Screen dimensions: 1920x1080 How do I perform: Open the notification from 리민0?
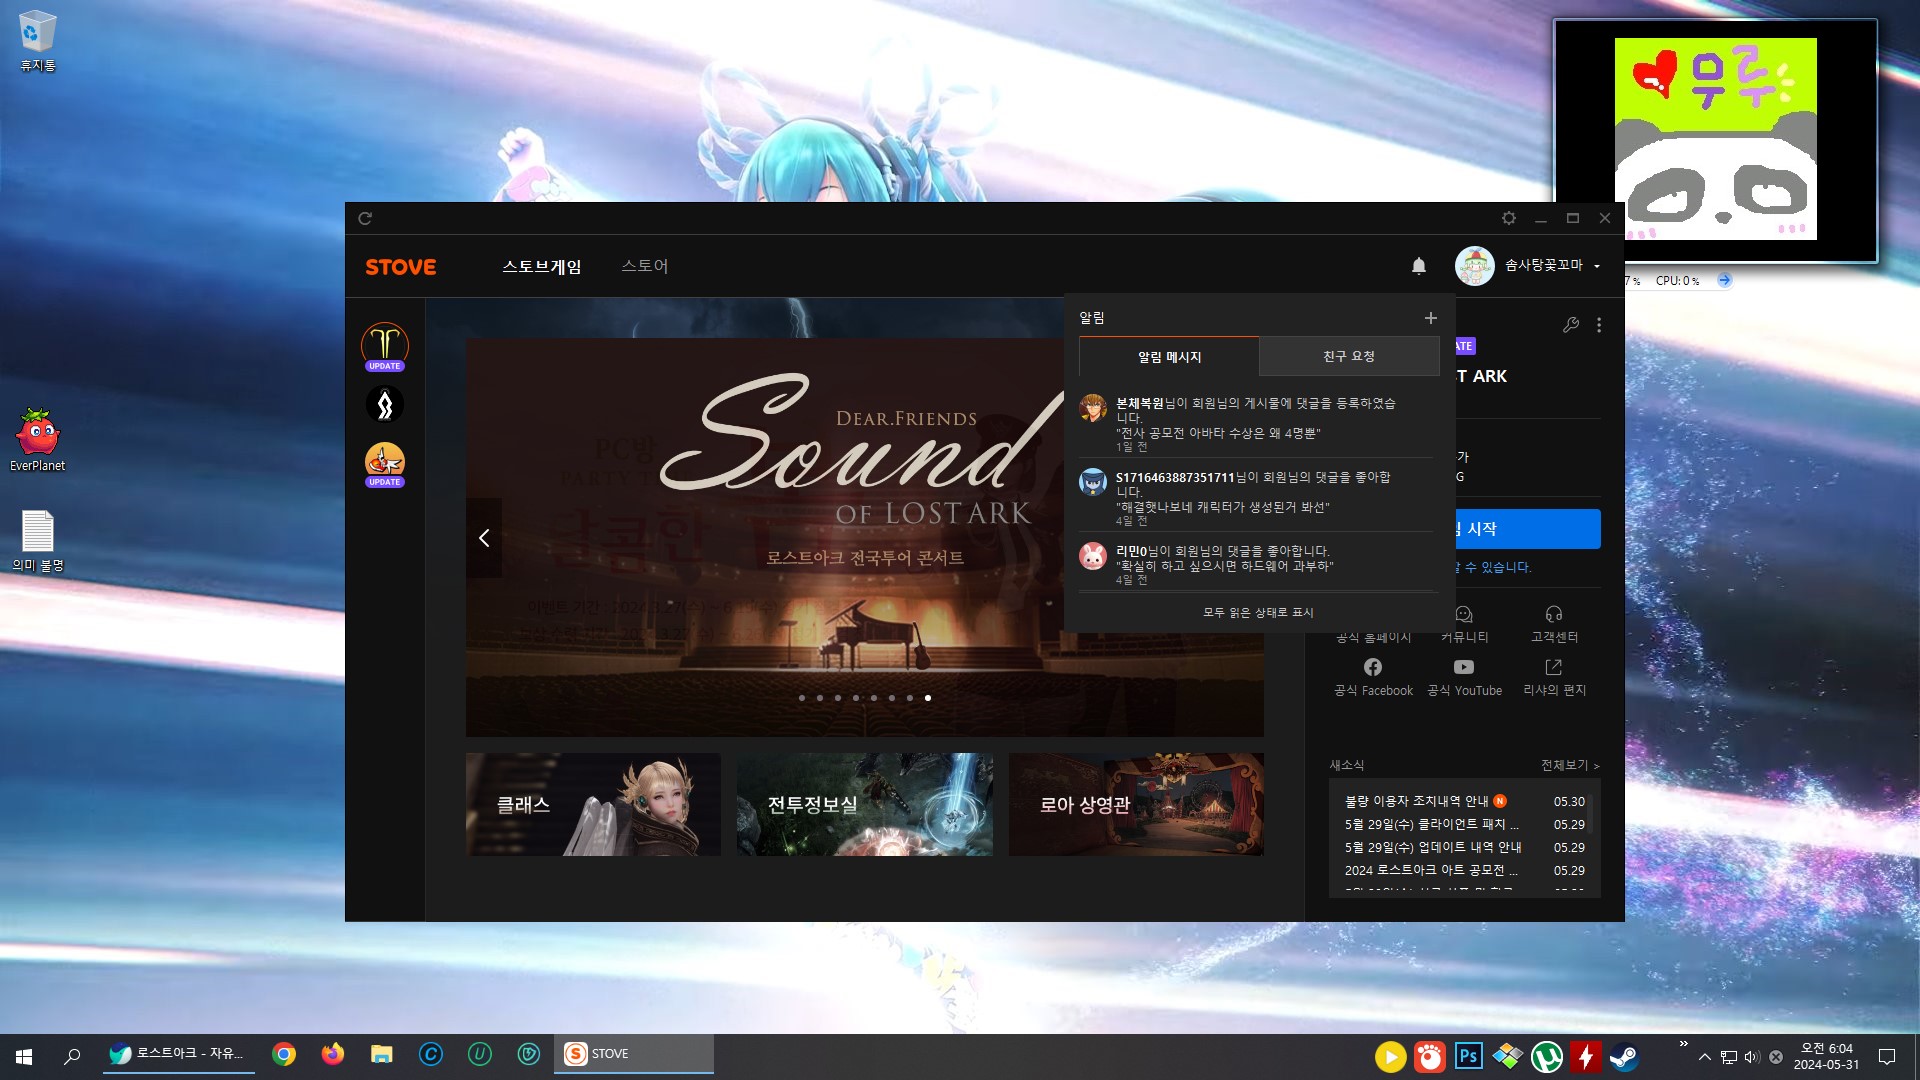[x=1258, y=564]
